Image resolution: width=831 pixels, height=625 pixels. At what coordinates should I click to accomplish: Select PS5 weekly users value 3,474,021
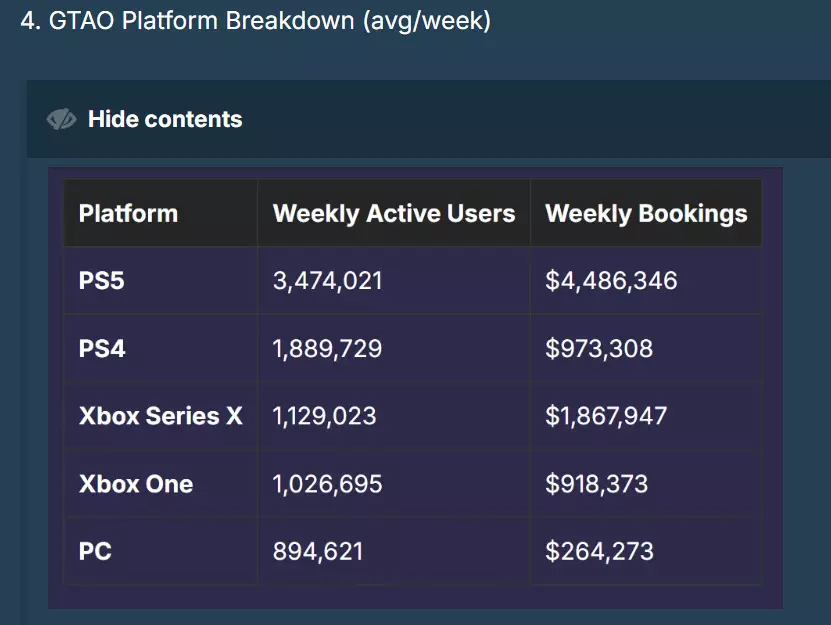tap(328, 281)
